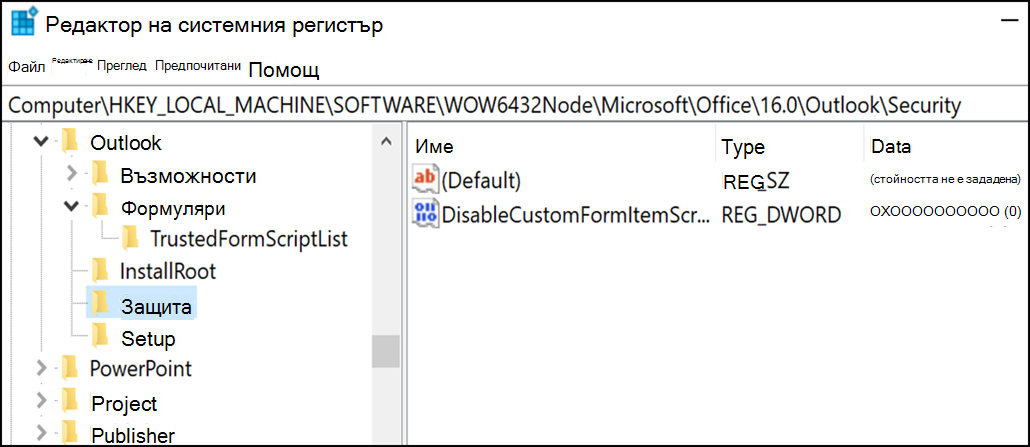Open the Файл menu
1030x447 pixels.
click(x=27, y=67)
